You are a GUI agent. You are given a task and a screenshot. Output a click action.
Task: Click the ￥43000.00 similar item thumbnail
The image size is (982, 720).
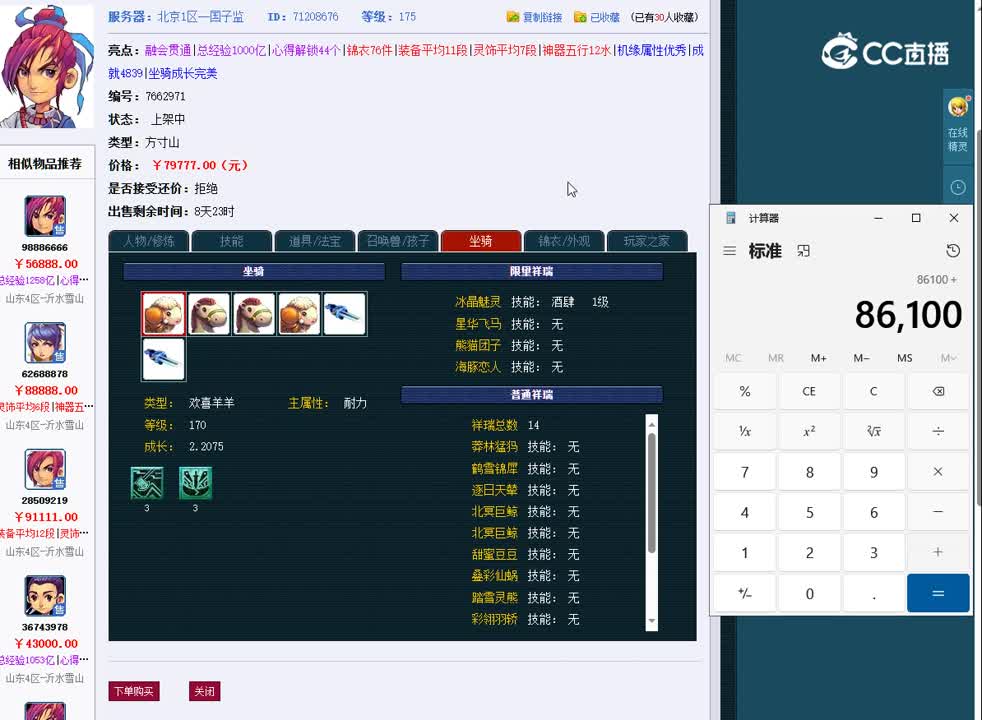click(x=45, y=595)
